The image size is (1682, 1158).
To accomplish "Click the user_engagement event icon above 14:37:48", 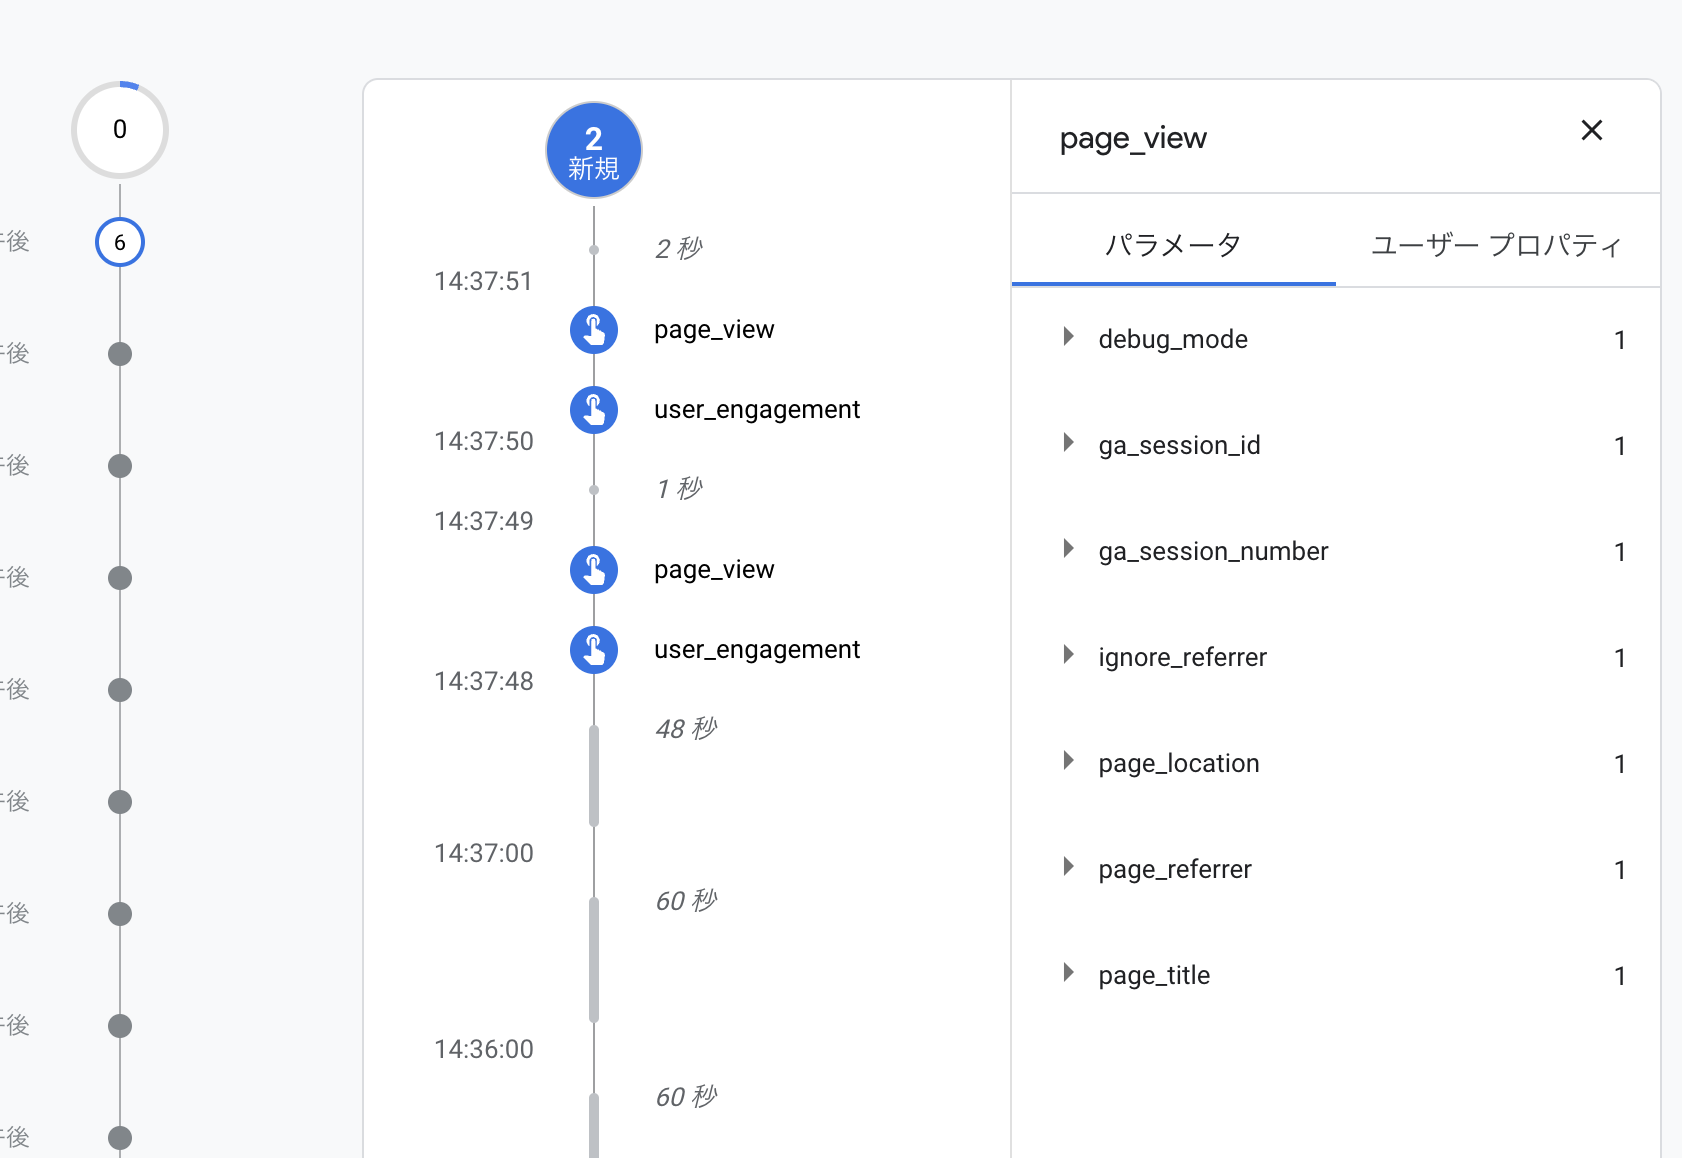I will coord(594,650).
